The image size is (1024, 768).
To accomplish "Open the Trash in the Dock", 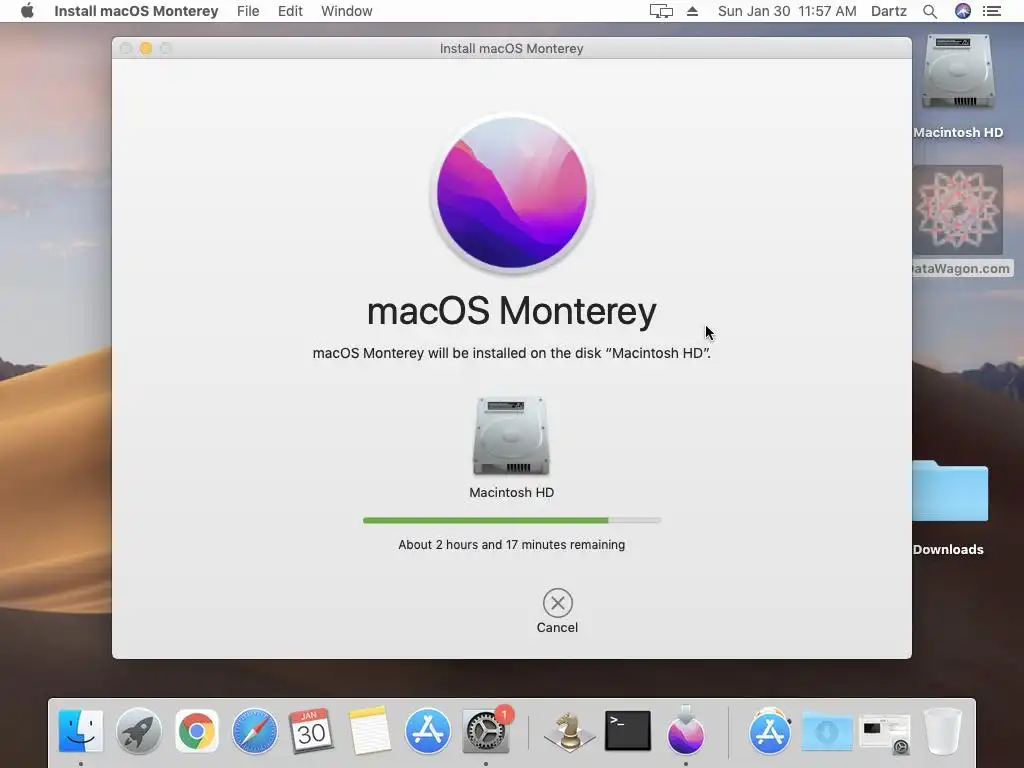I will pos(943,731).
